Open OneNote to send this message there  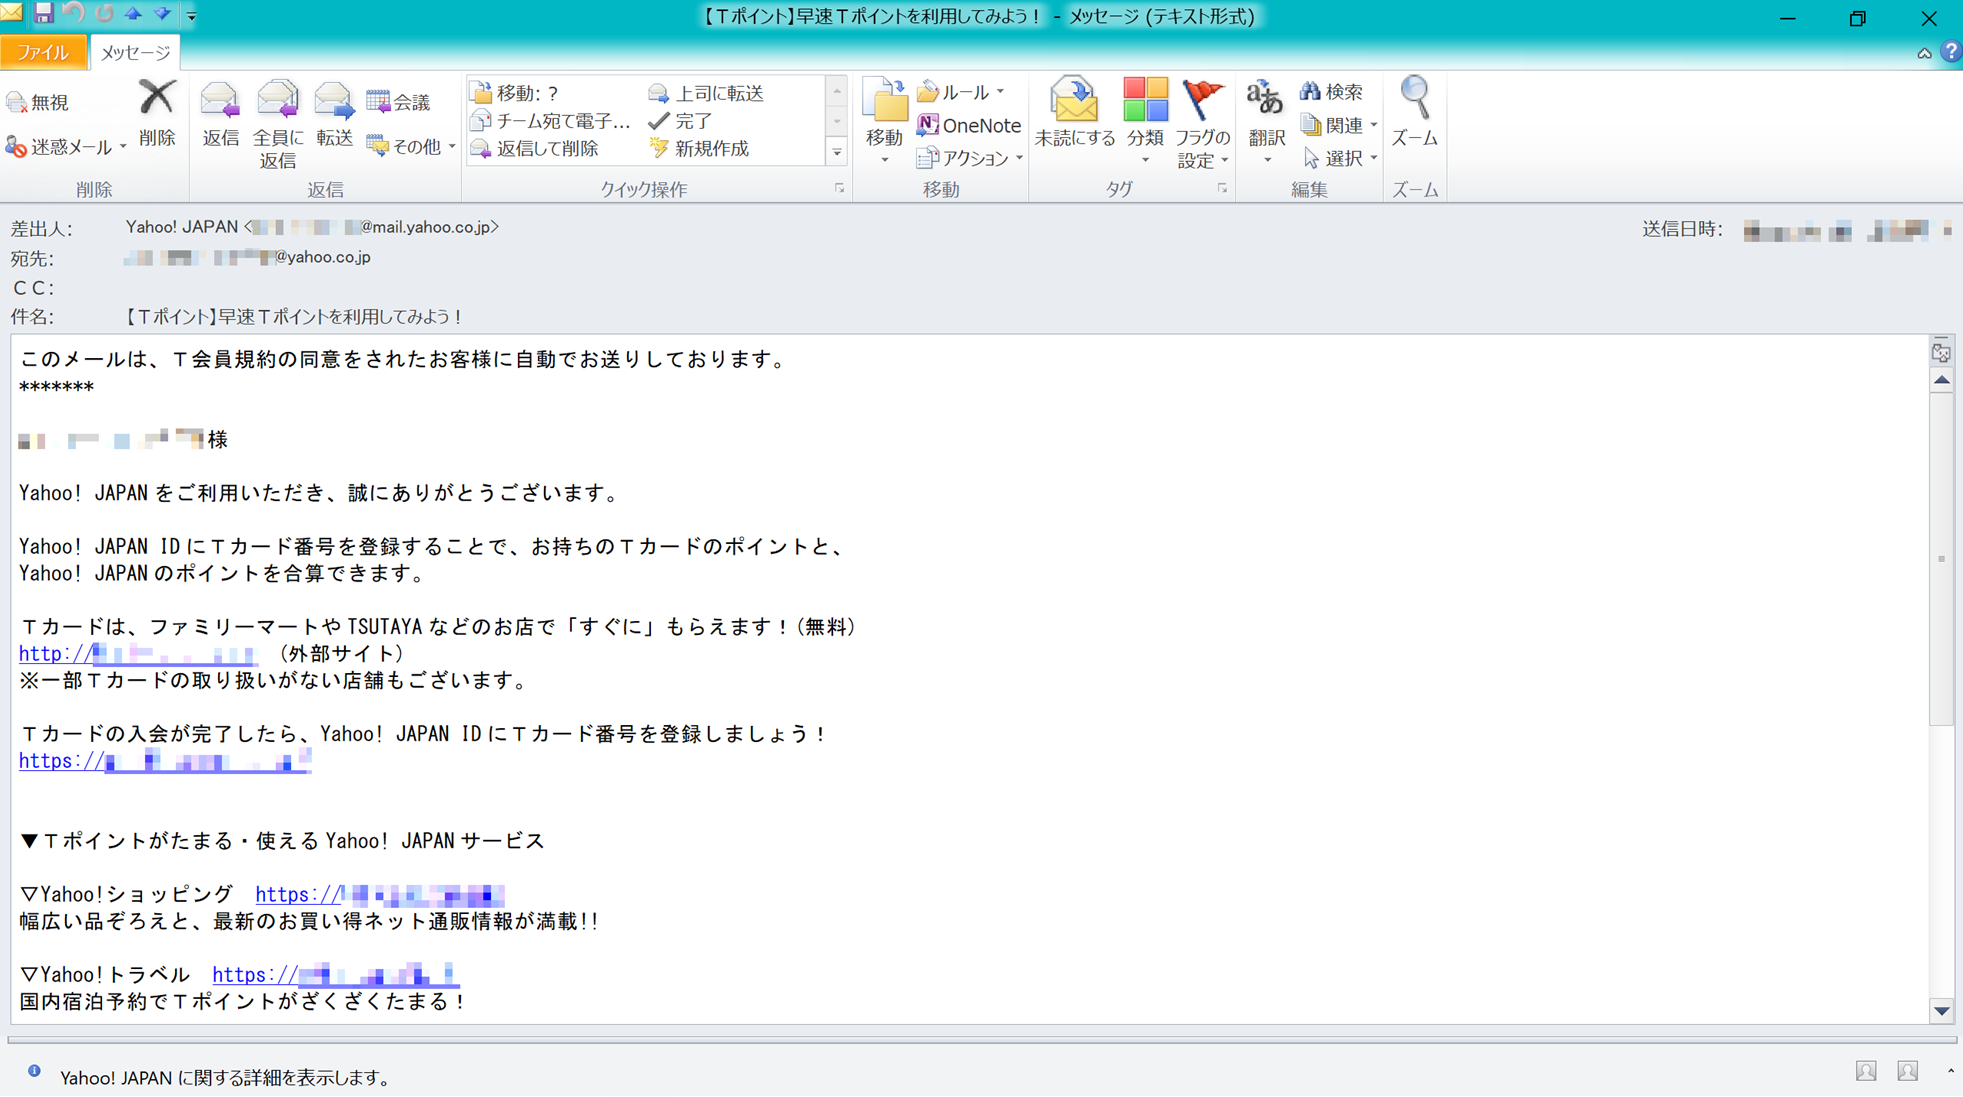coord(968,125)
